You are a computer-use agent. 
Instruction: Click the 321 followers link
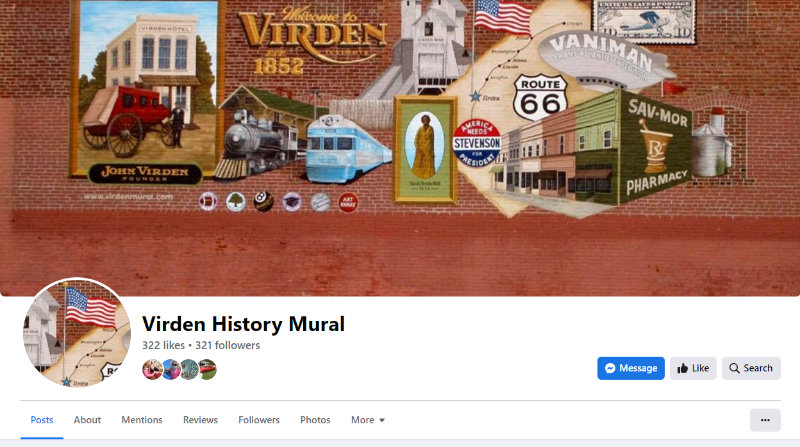pyautogui.click(x=228, y=345)
